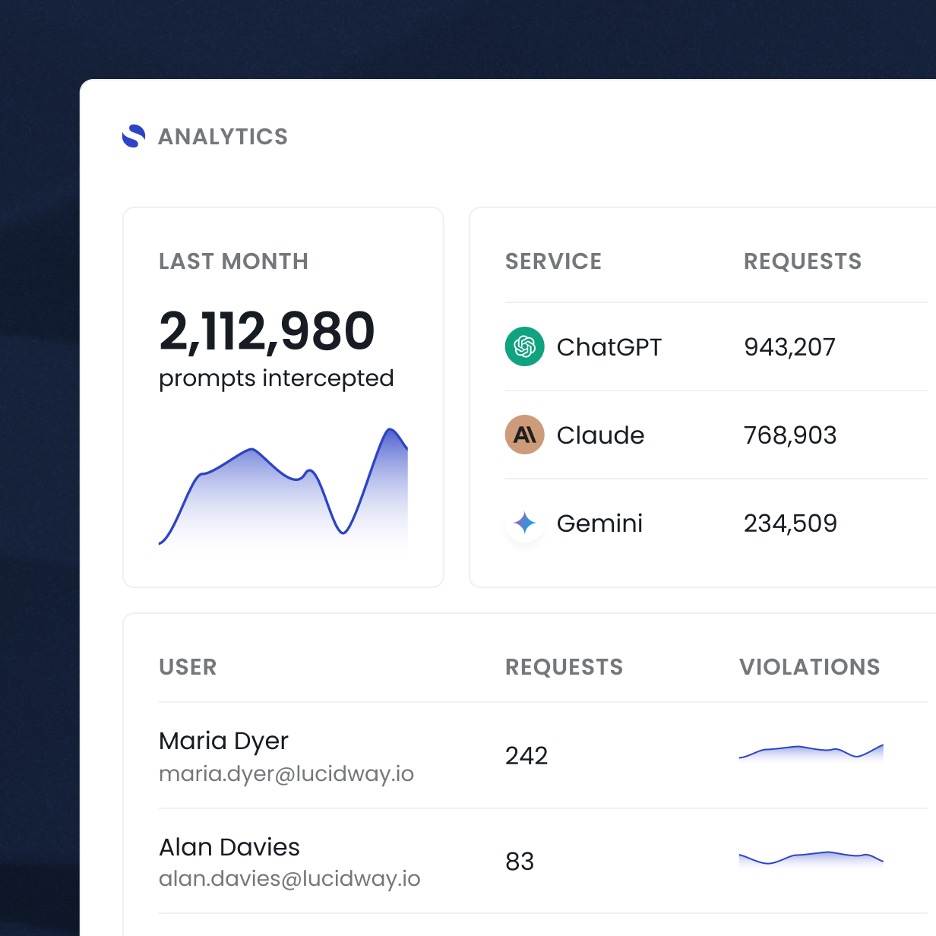Open Maria Dyer's user profile
Image resolution: width=936 pixels, height=936 pixels.
[x=223, y=741]
